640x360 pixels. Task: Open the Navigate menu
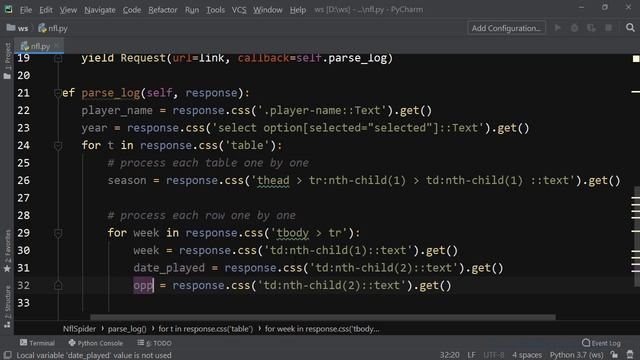click(100, 9)
